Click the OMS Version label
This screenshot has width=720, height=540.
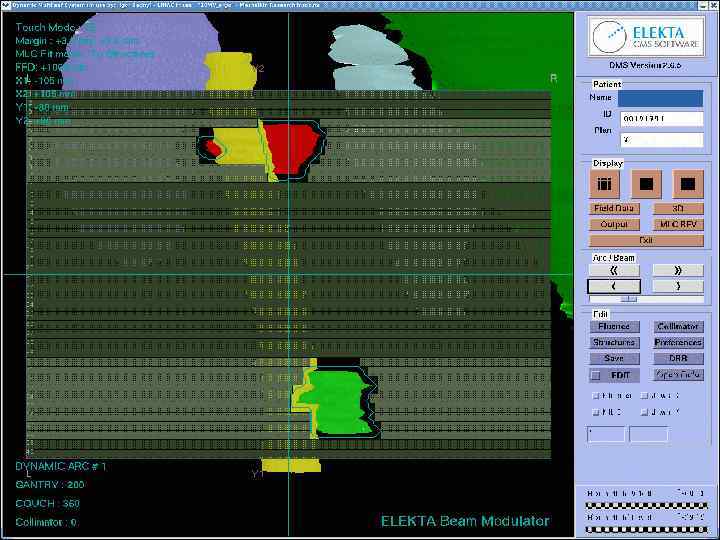click(x=645, y=66)
